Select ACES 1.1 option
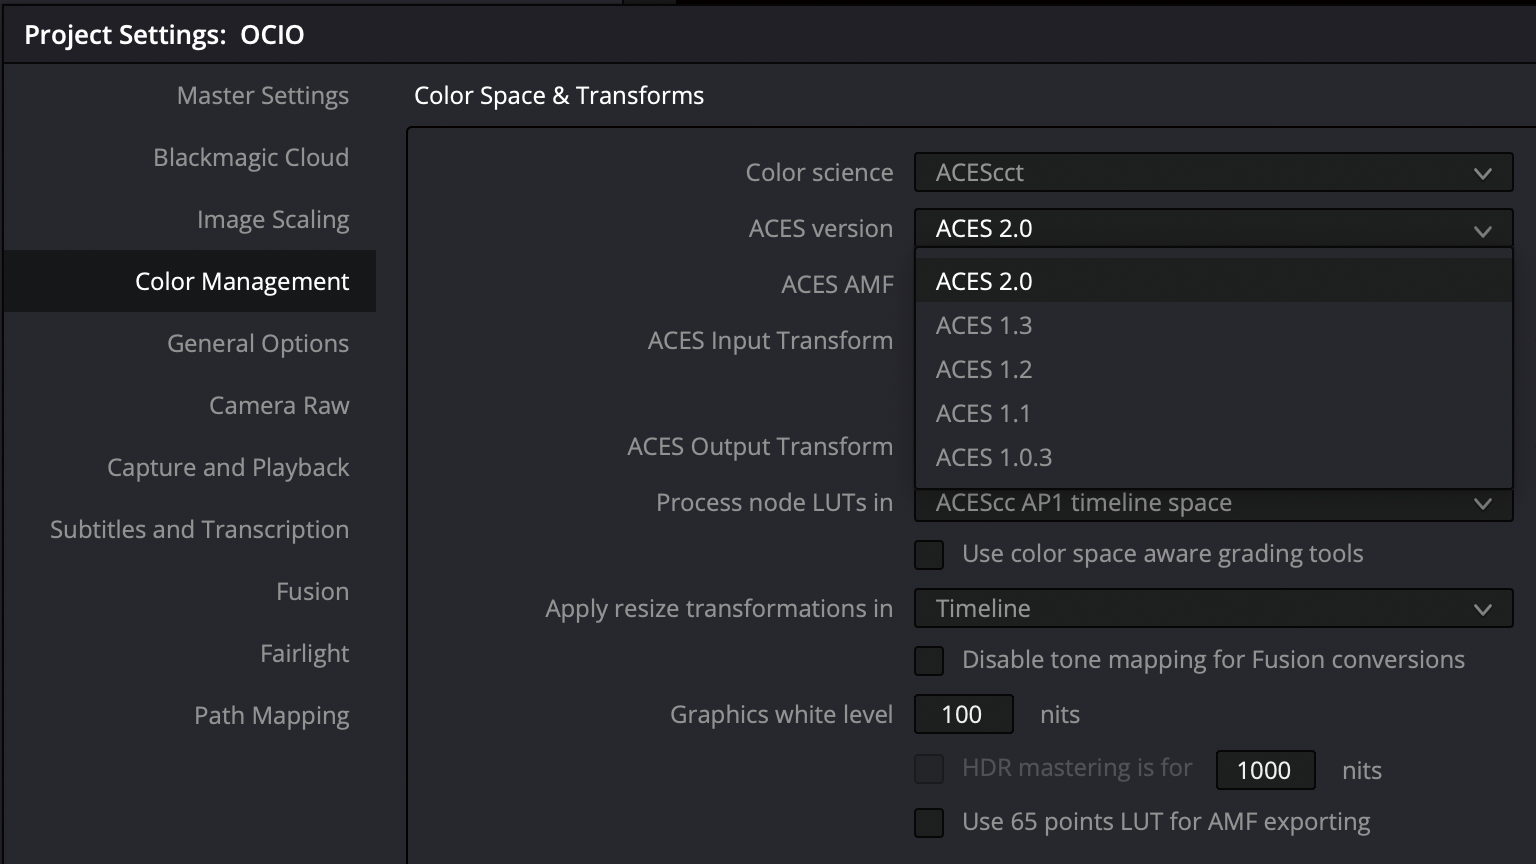Image resolution: width=1536 pixels, height=864 pixels. [x=1213, y=413]
